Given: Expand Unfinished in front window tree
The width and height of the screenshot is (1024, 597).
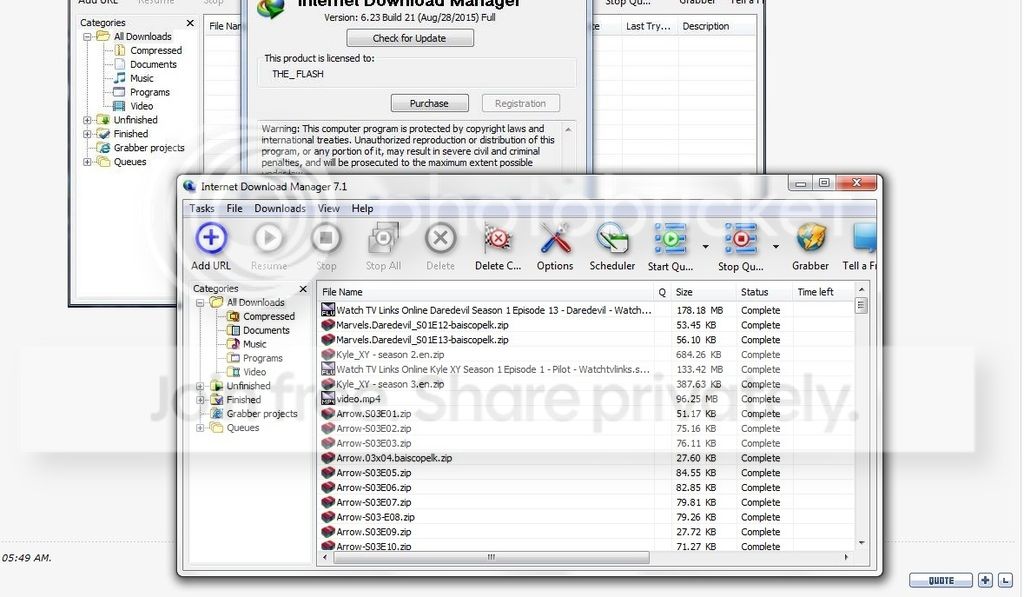Looking at the screenshot, I should click(200, 386).
